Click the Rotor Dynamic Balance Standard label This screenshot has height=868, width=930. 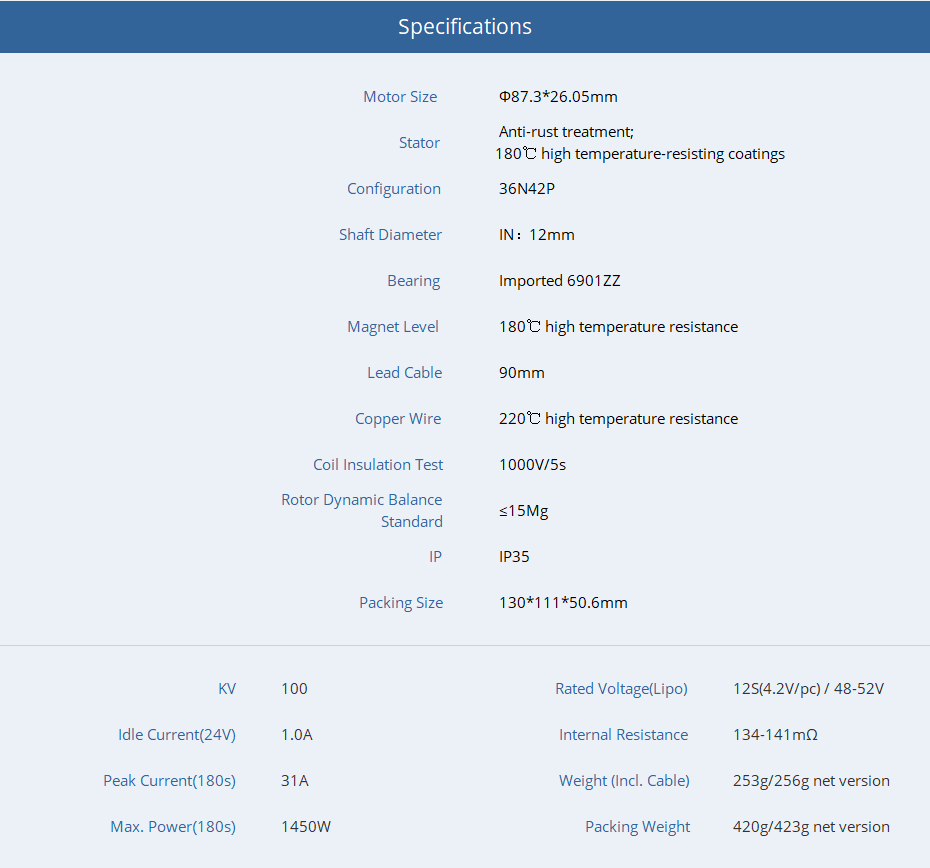362,511
